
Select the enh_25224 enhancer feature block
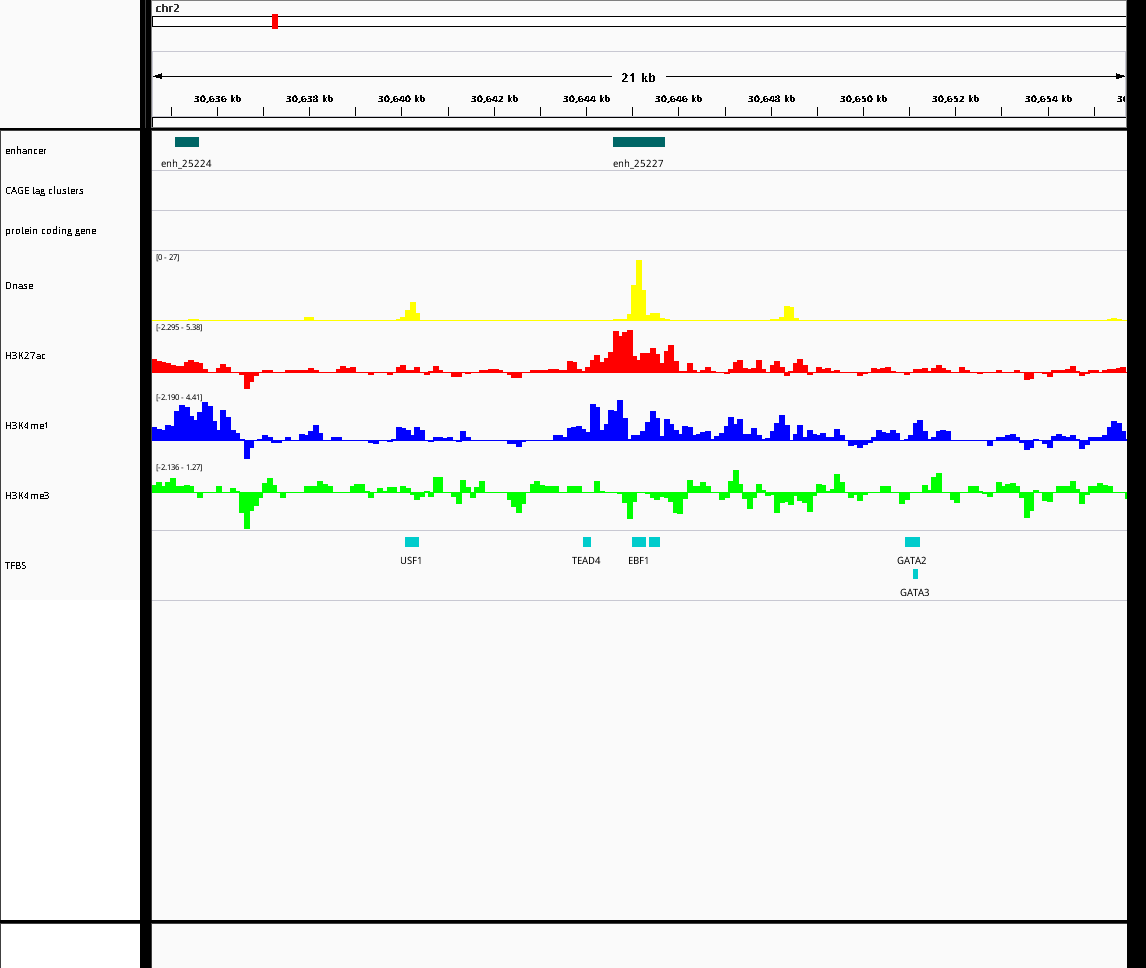click(187, 142)
